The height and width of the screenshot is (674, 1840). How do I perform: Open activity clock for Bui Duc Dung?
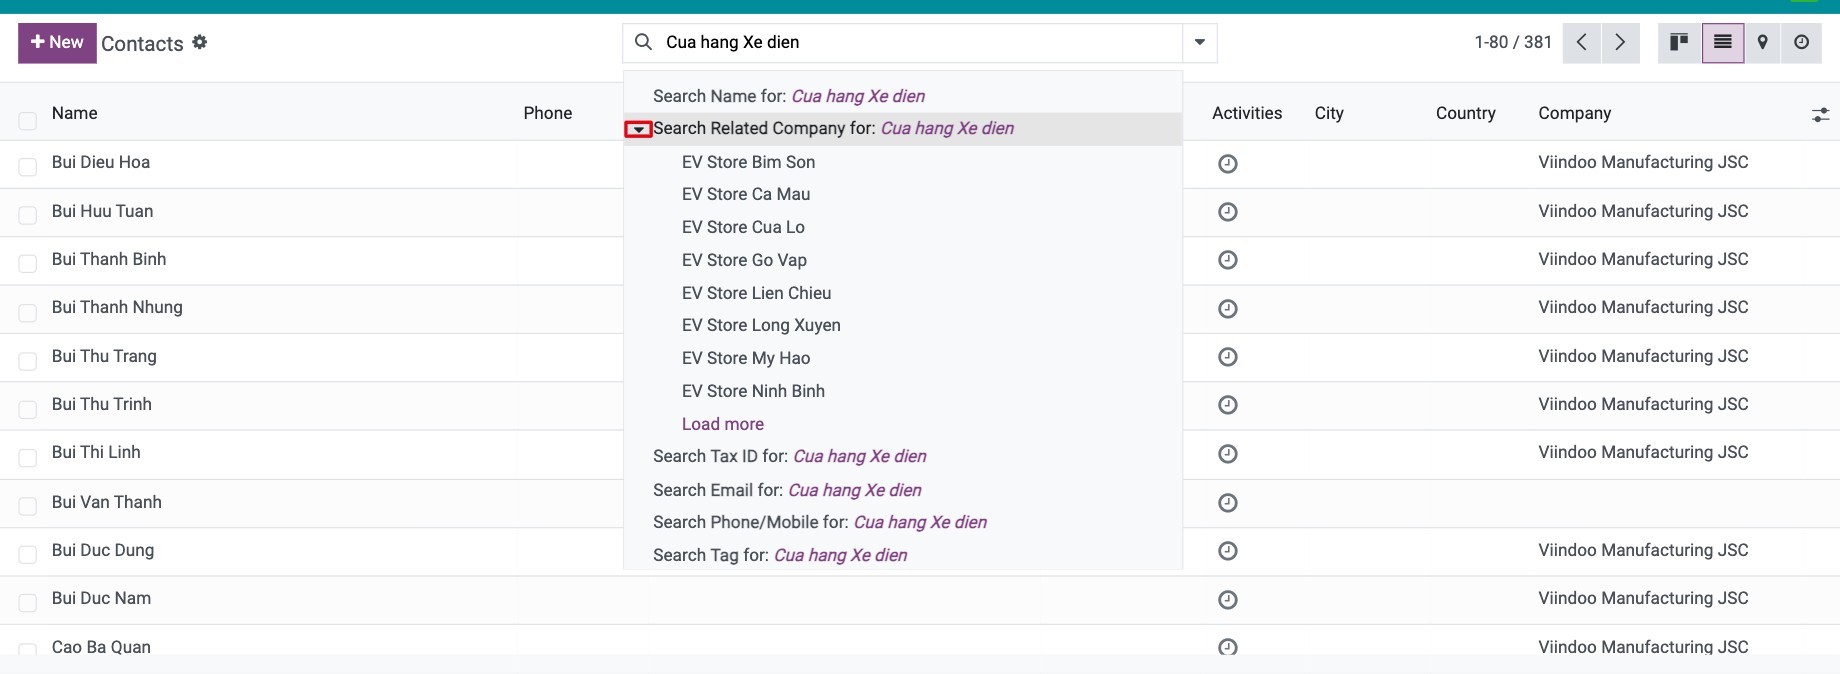click(x=1228, y=551)
